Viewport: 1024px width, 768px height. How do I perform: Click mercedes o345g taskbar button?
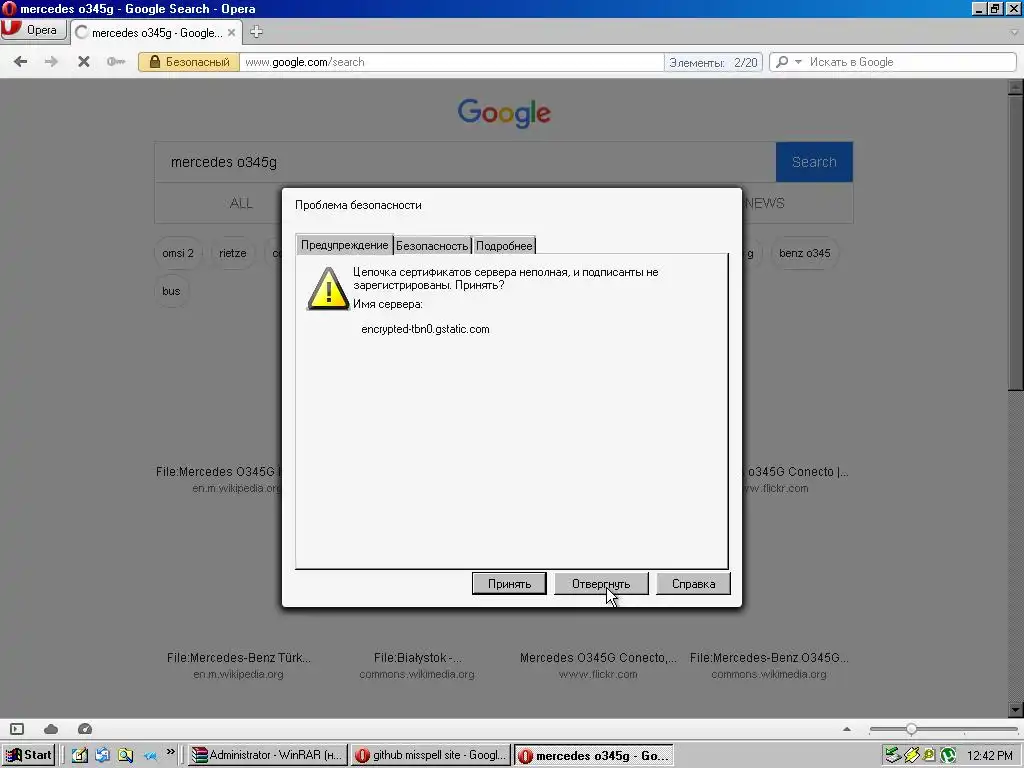[x=594, y=756]
